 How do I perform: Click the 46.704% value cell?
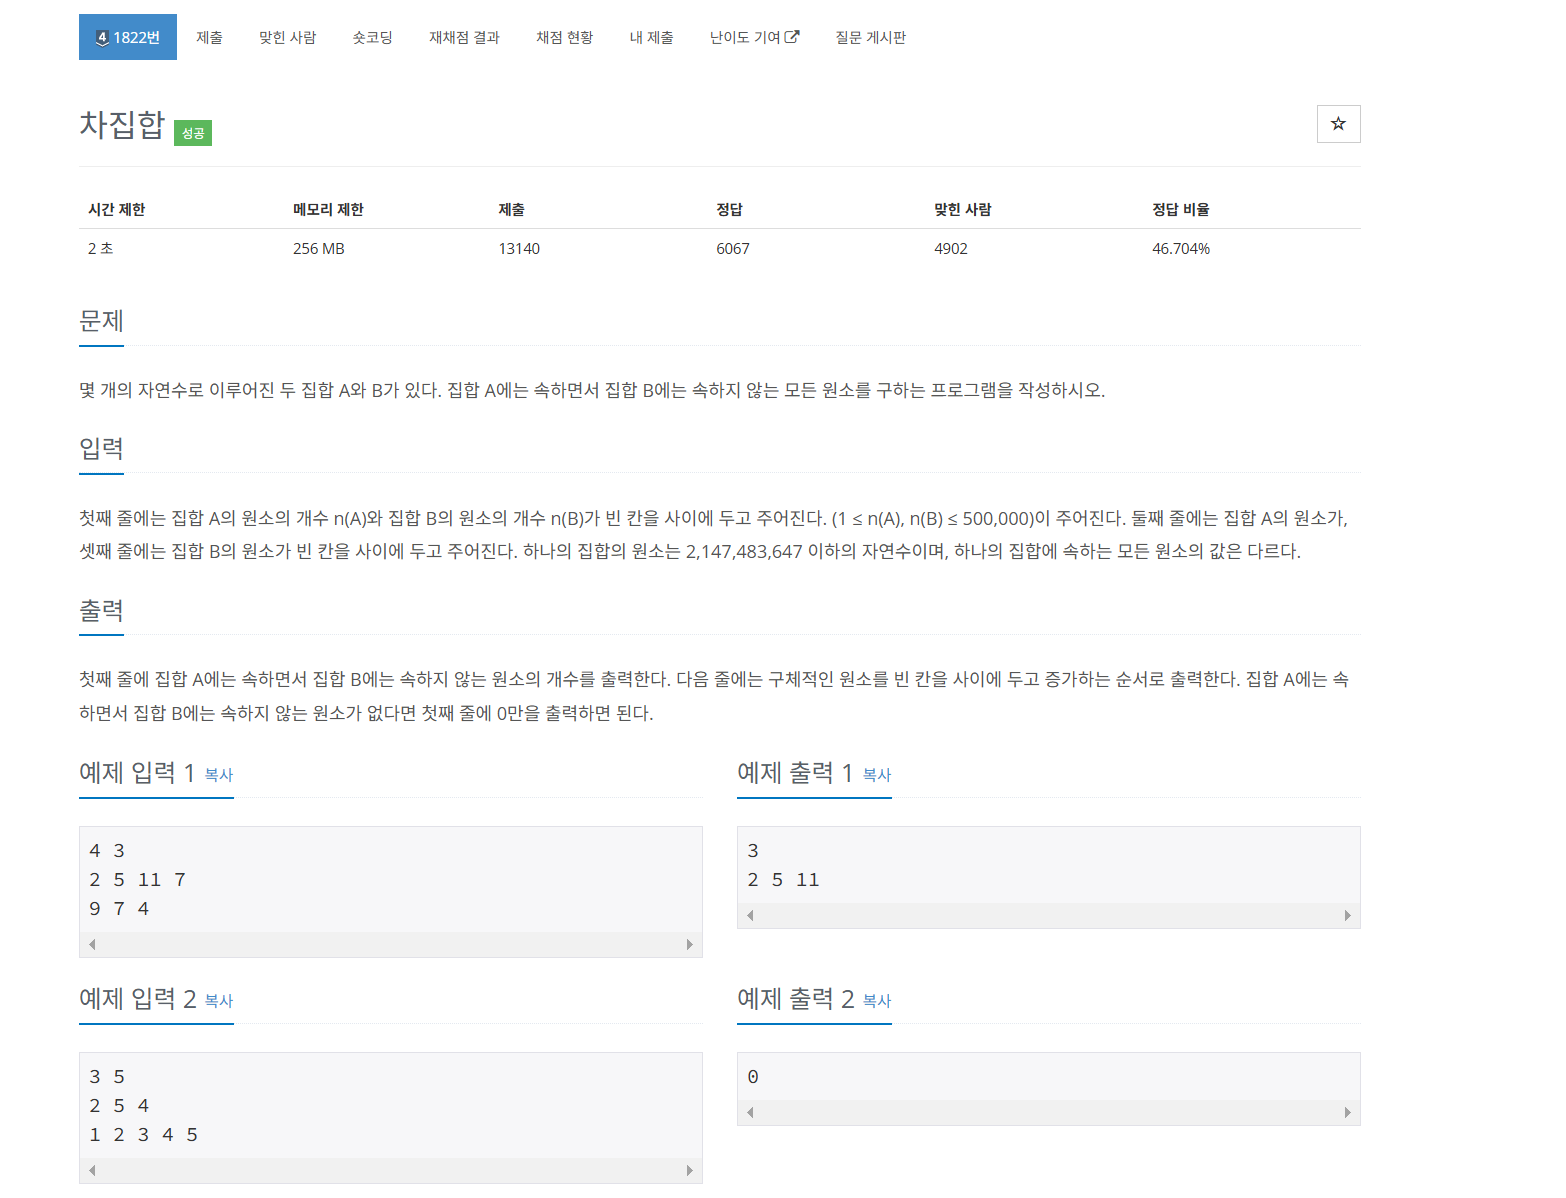pos(1181,248)
